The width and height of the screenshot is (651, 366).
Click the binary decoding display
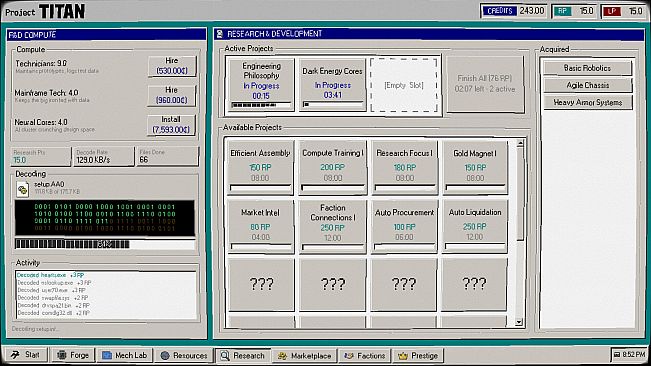point(105,218)
